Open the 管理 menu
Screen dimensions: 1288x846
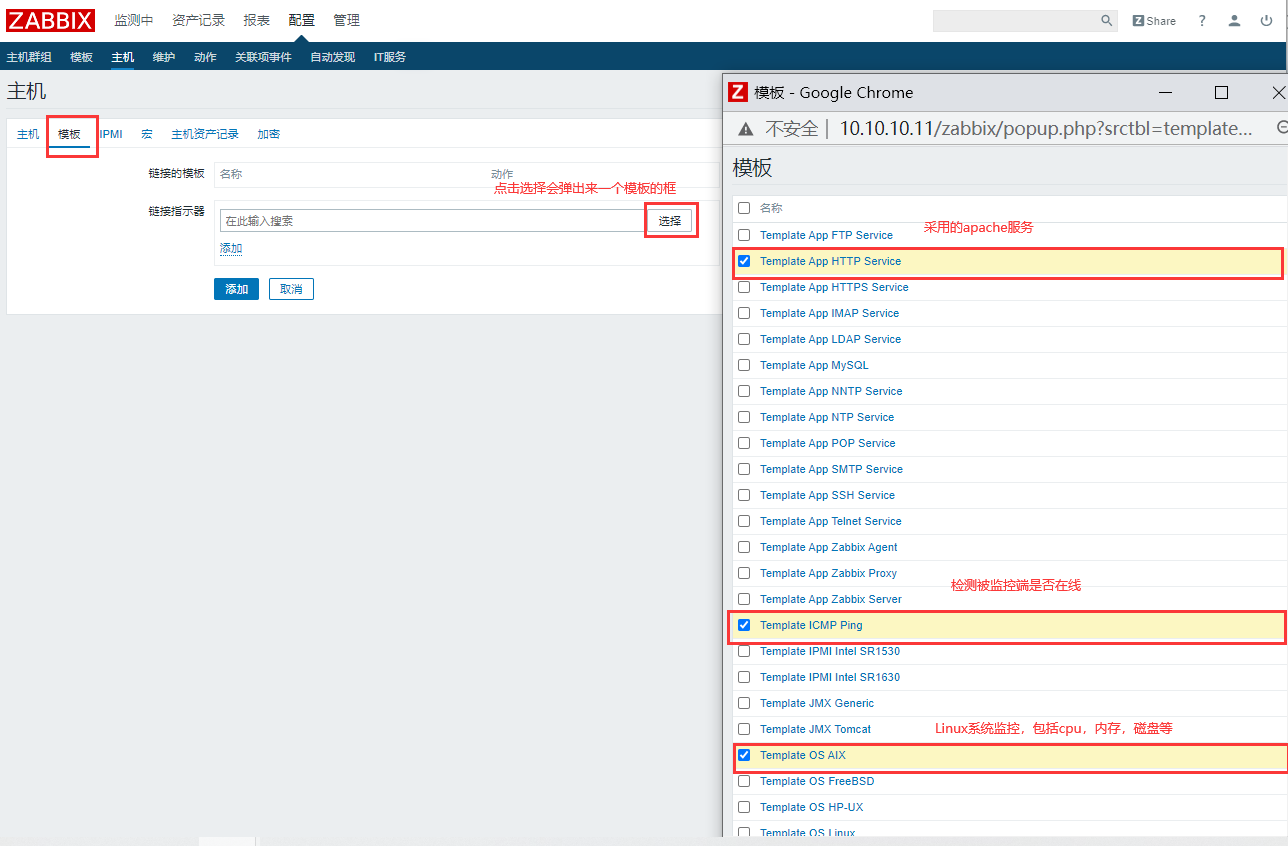pyautogui.click(x=347, y=20)
